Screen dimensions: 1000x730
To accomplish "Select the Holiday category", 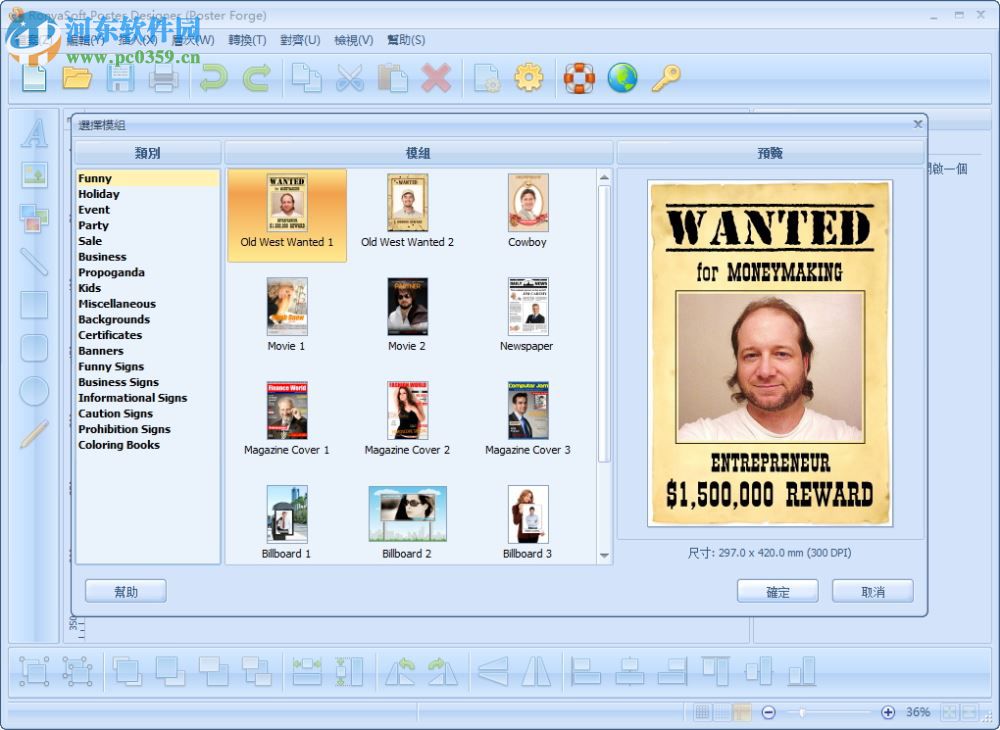I will pos(99,194).
